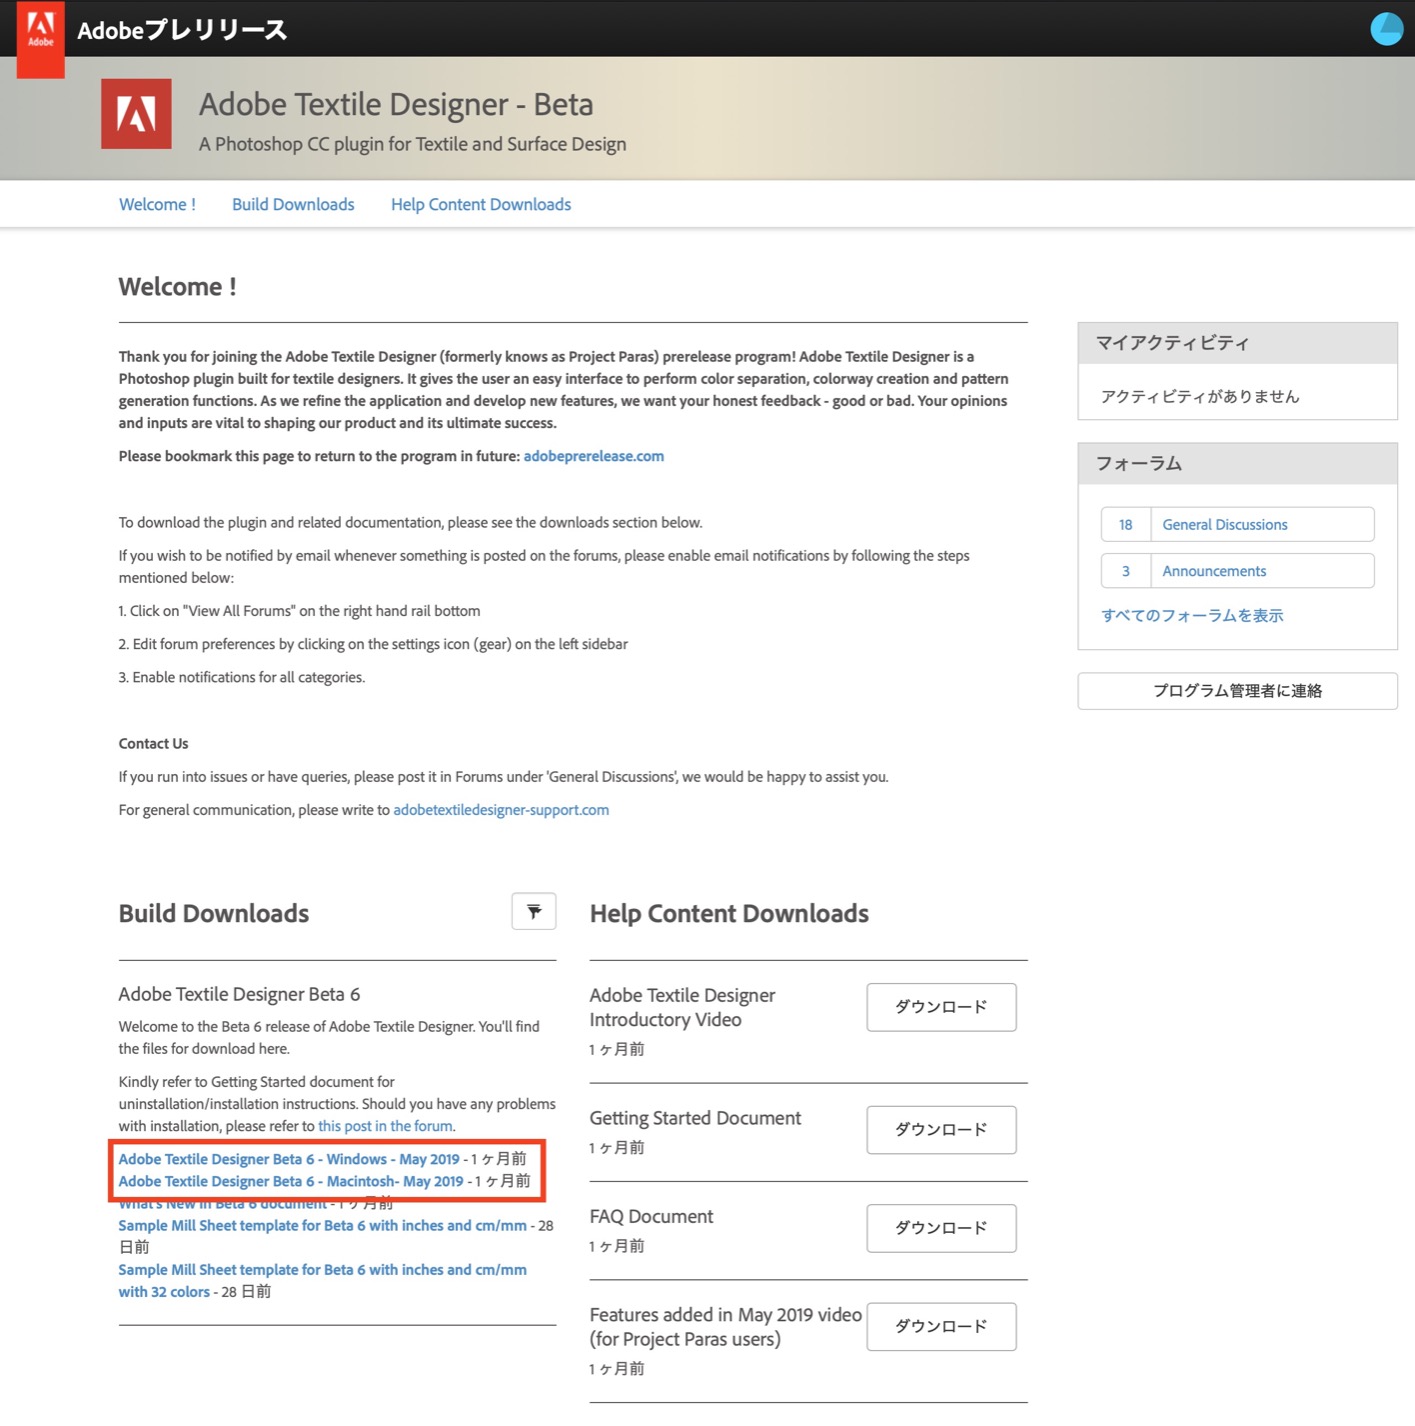
Task: Click the Adobe logo in header
Action: pyautogui.click(x=40, y=38)
